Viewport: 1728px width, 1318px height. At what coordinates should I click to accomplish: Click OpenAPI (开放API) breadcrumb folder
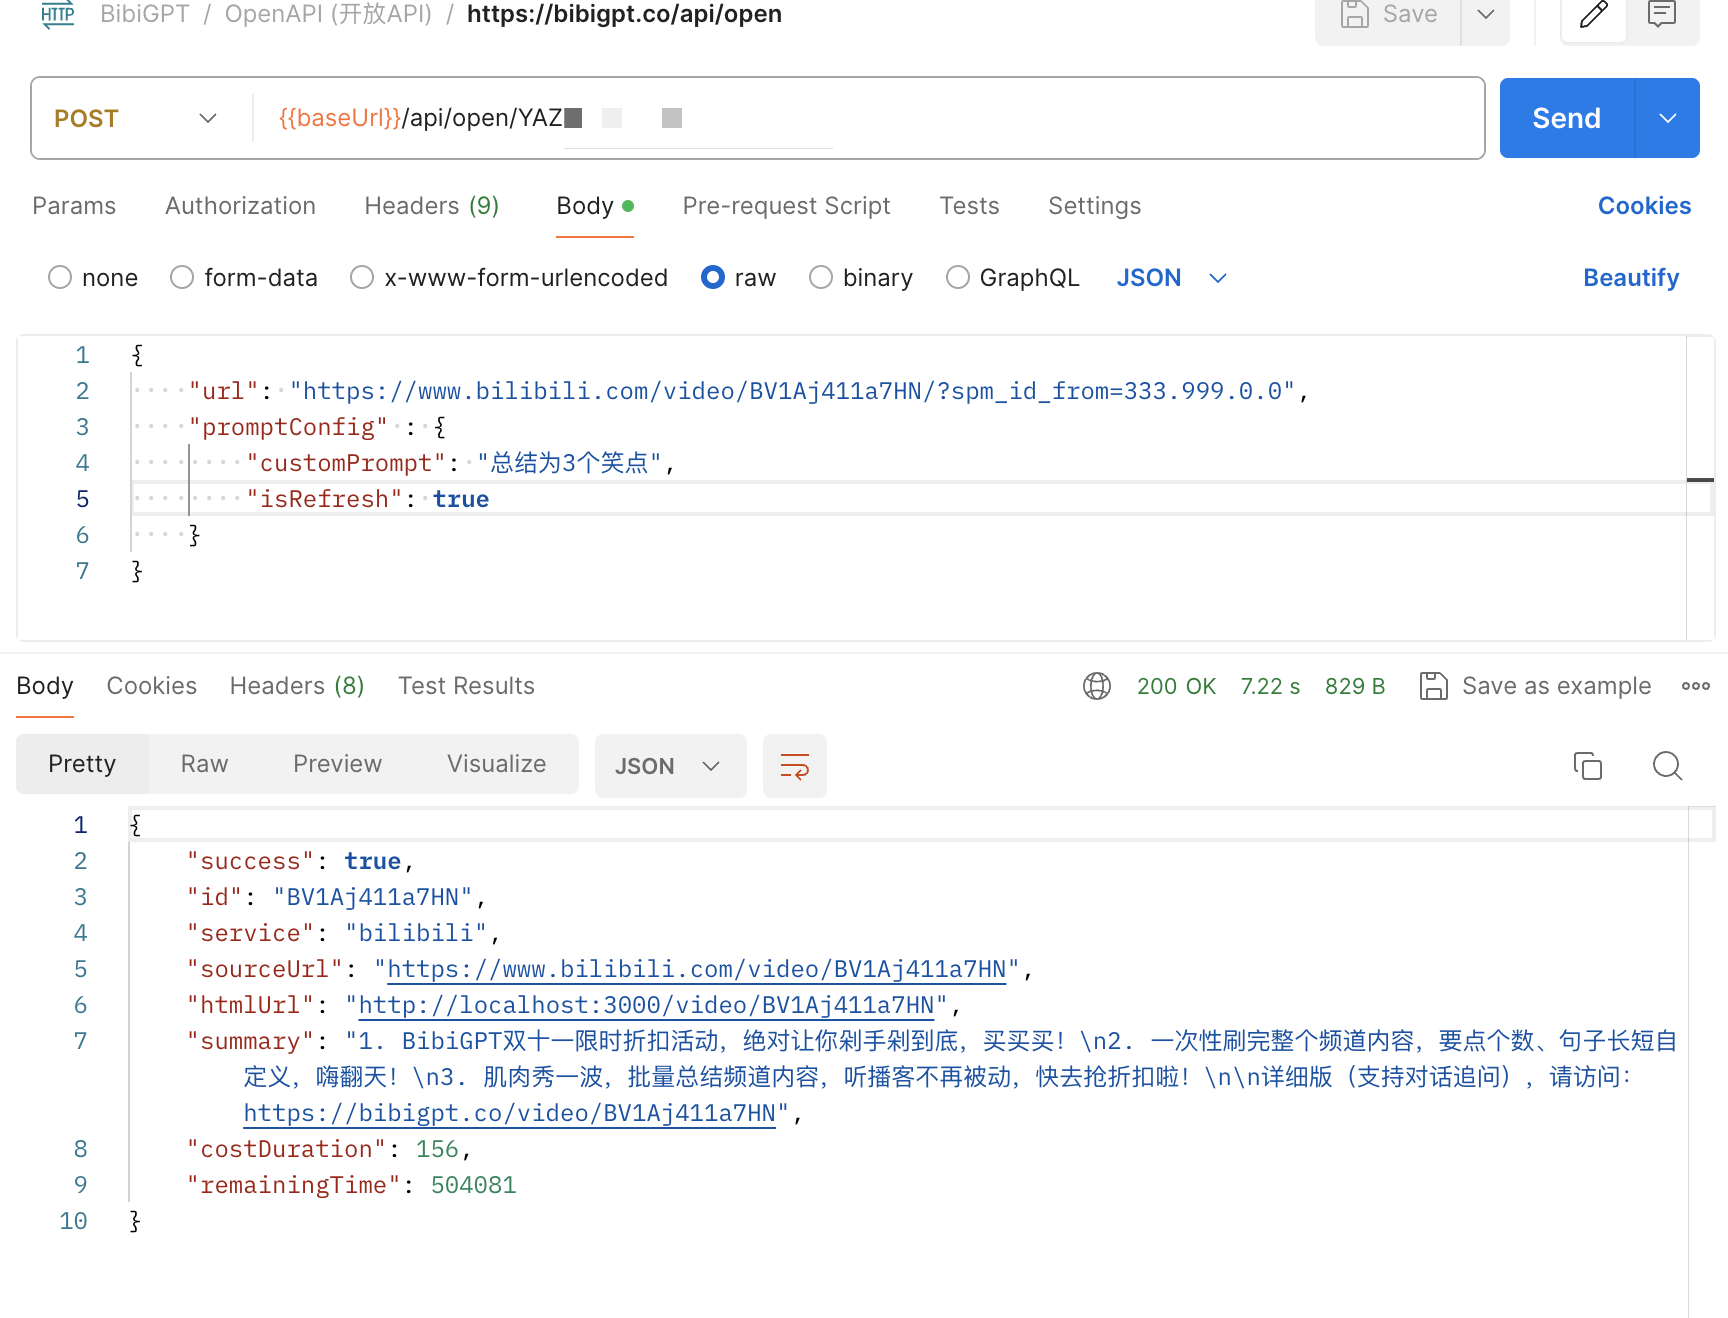328,14
